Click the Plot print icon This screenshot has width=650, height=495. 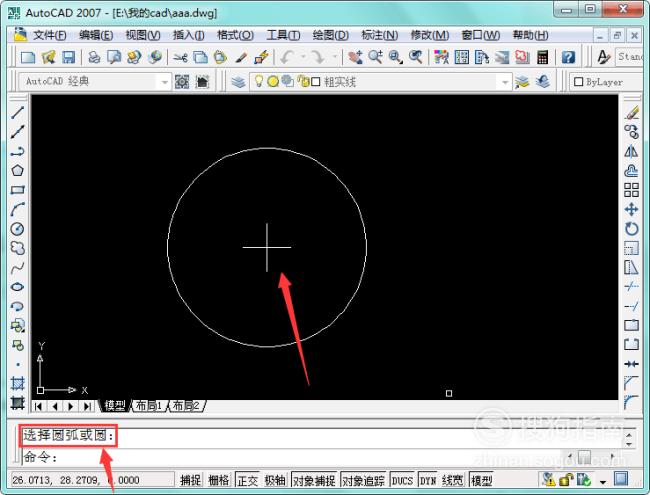coord(94,57)
